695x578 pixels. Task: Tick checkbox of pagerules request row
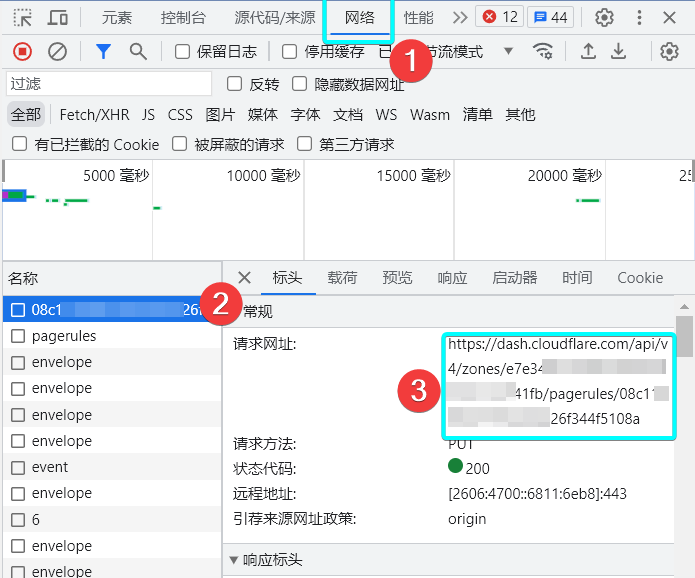click(x=18, y=336)
